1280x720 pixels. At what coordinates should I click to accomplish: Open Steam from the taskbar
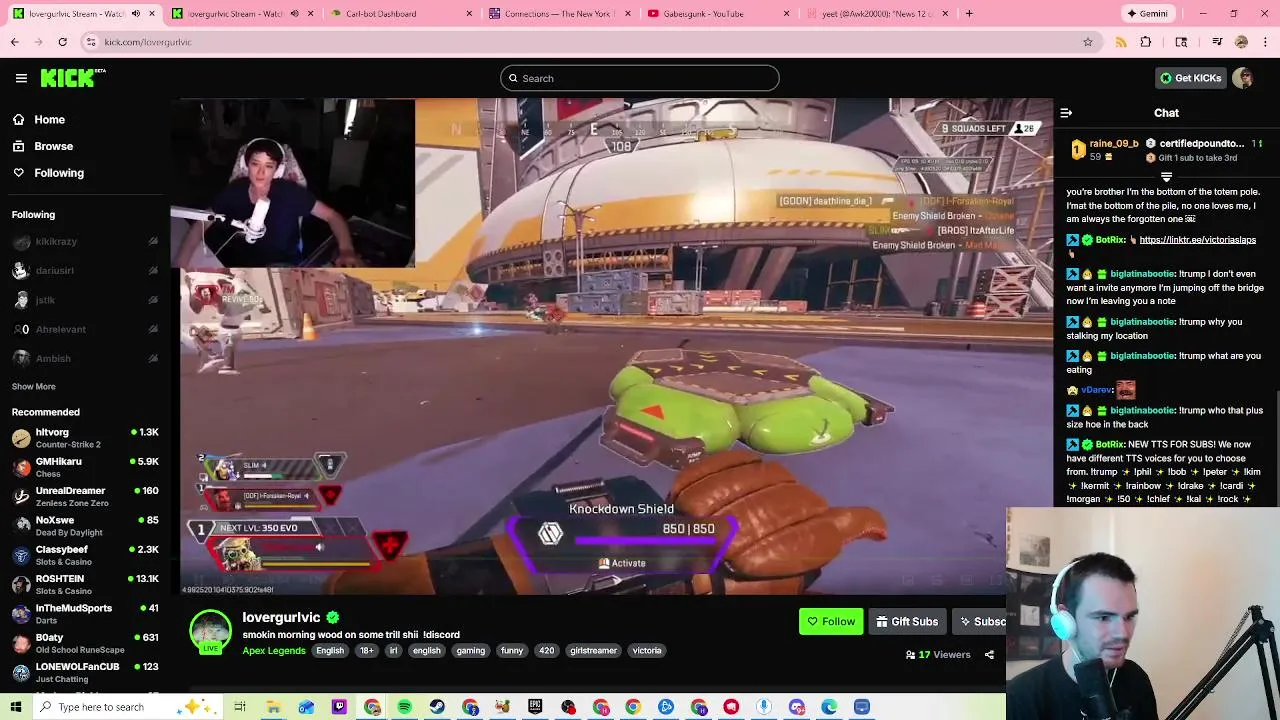pos(437,707)
